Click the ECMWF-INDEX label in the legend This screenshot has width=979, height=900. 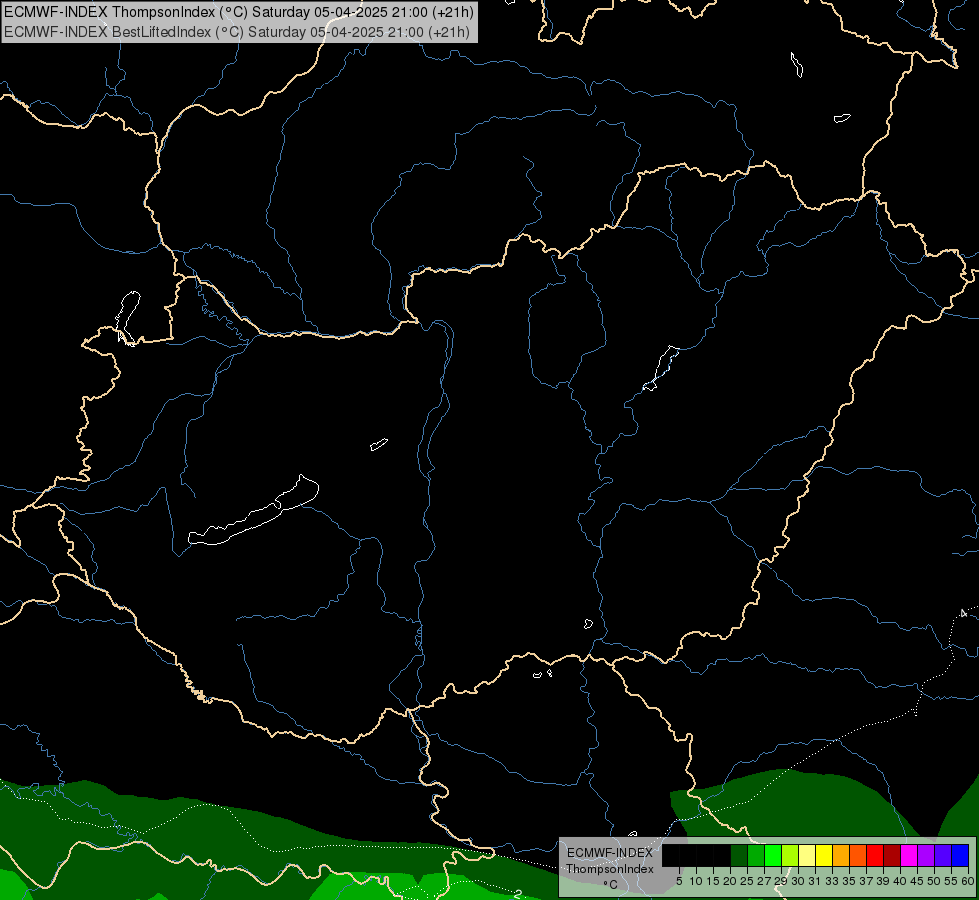click(x=610, y=853)
